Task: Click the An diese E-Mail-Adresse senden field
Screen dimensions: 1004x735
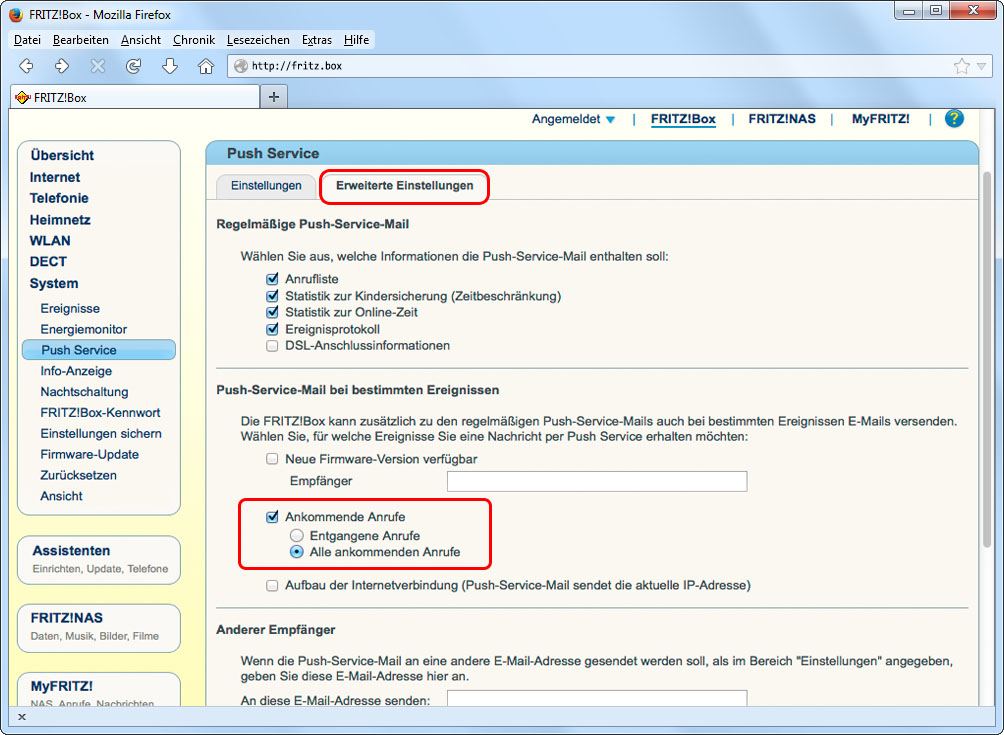Action: (597, 699)
